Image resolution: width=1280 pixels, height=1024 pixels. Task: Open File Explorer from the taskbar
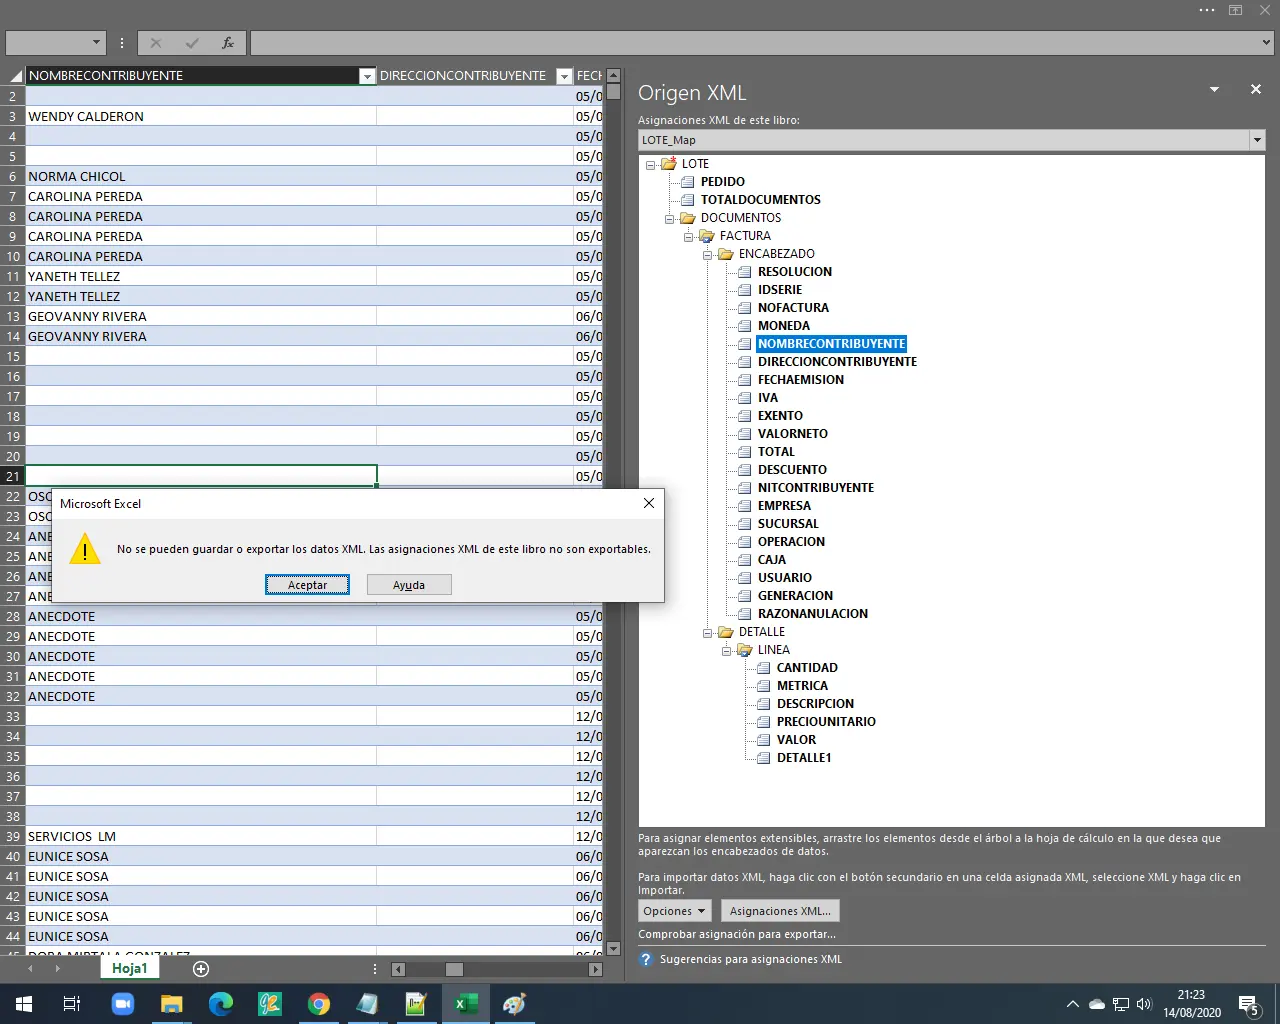click(x=171, y=1004)
